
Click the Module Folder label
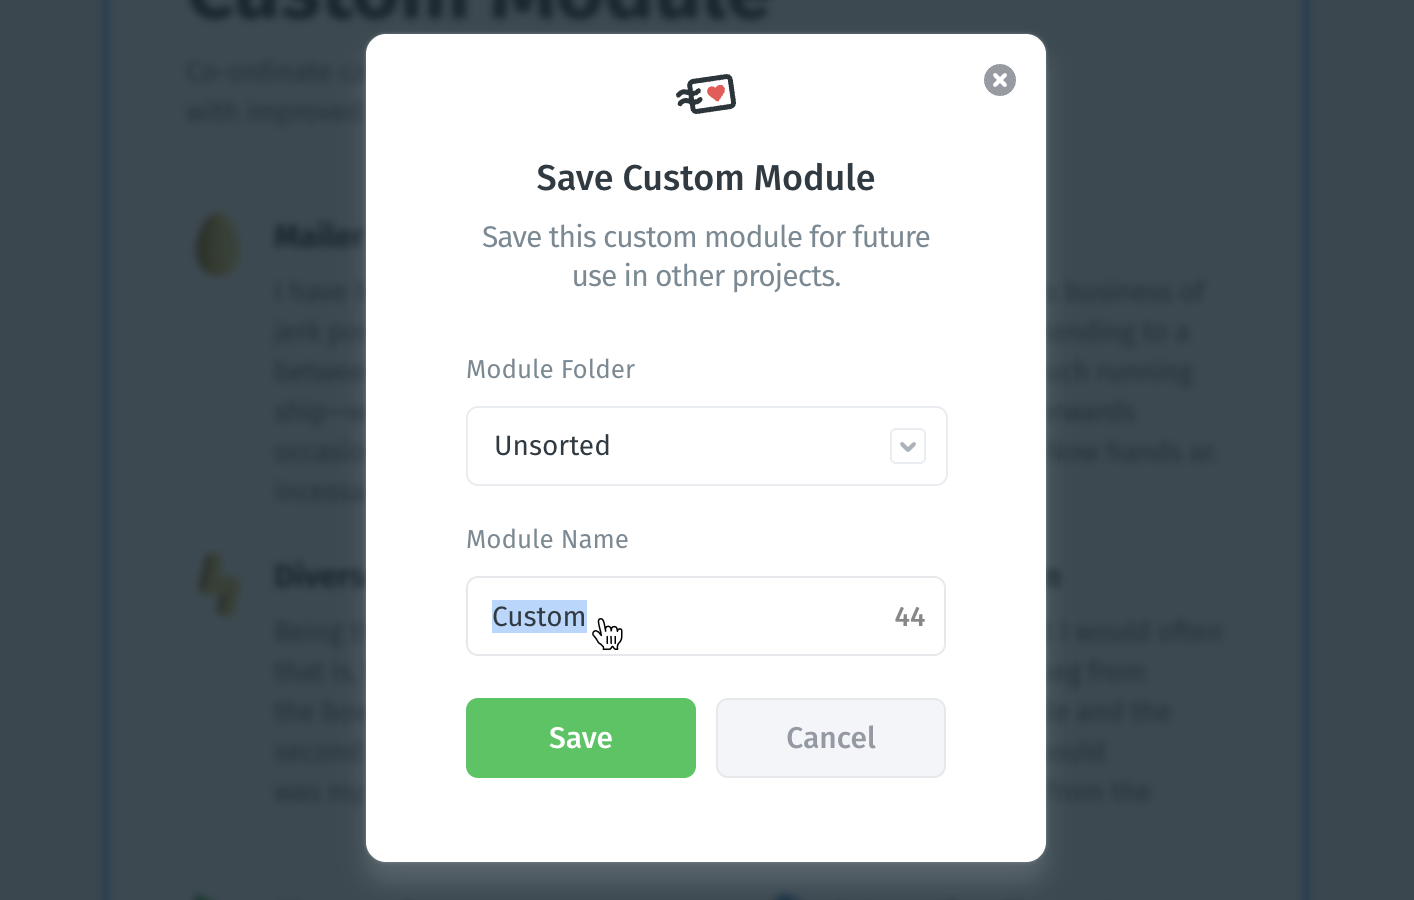click(550, 369)
